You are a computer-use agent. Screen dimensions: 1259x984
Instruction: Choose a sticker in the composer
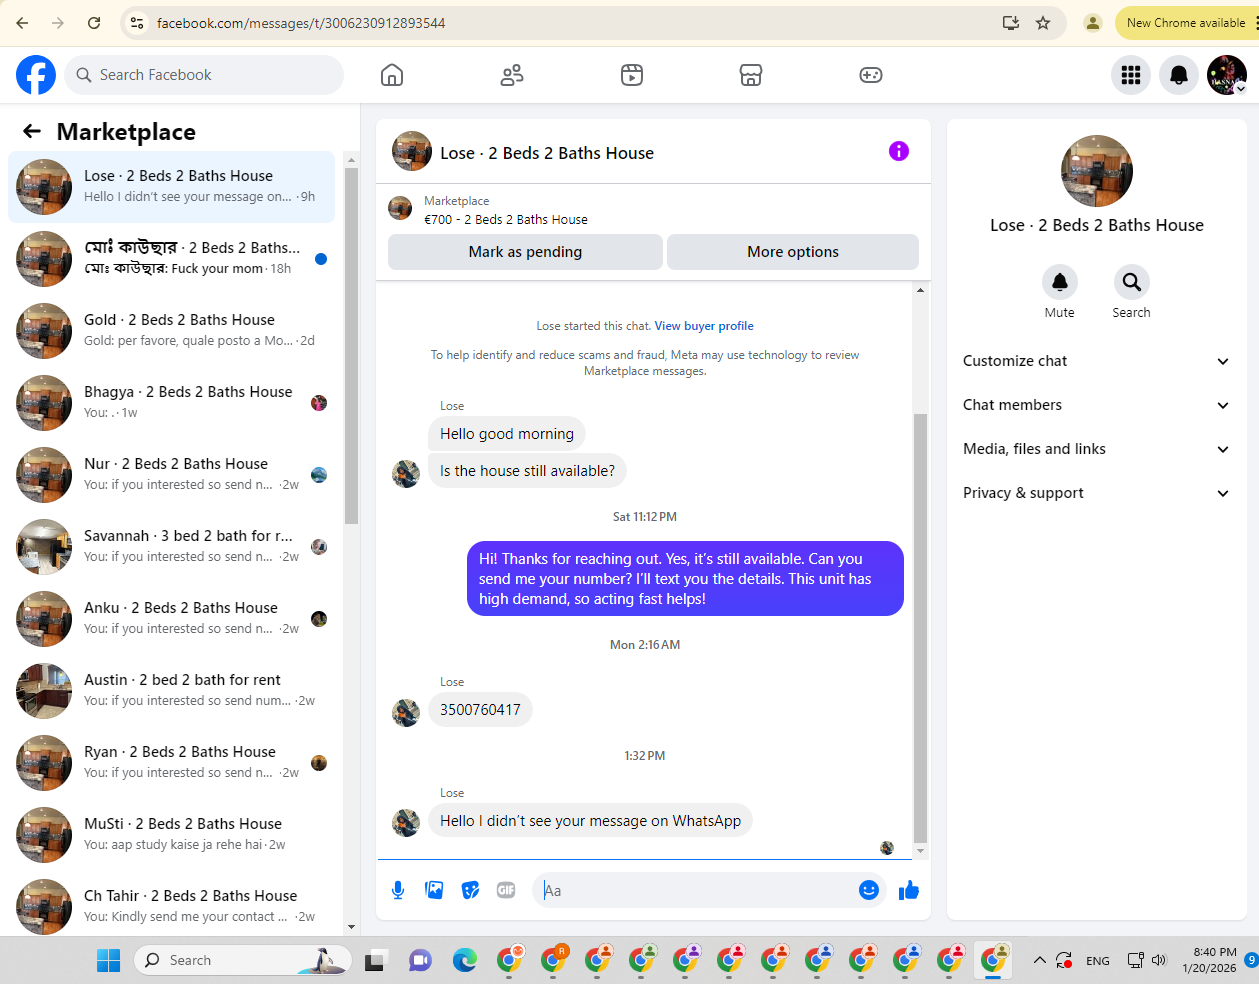click(470, 890)
